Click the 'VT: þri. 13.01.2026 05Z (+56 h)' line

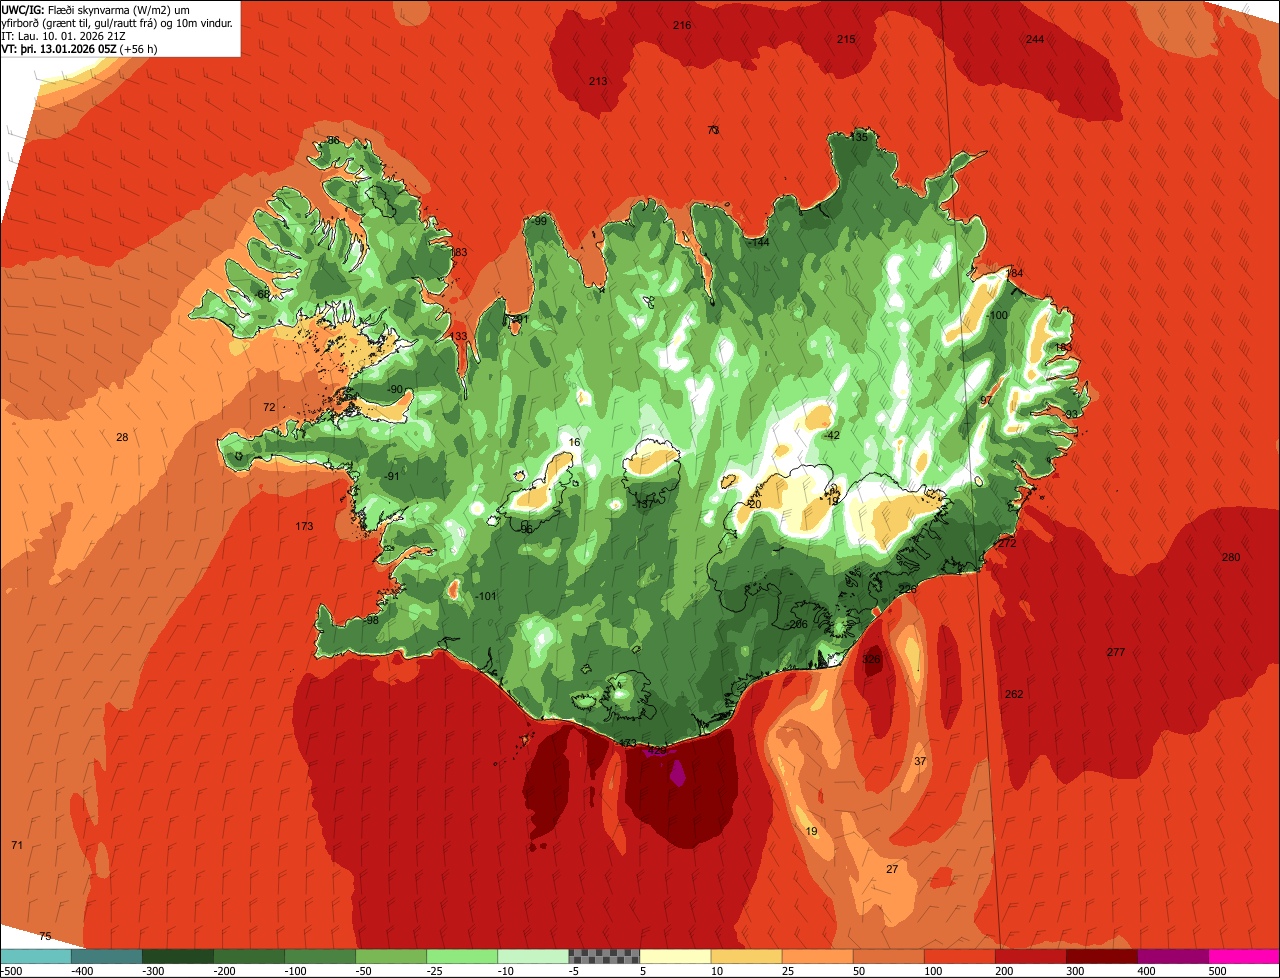[x=80, y=49]
